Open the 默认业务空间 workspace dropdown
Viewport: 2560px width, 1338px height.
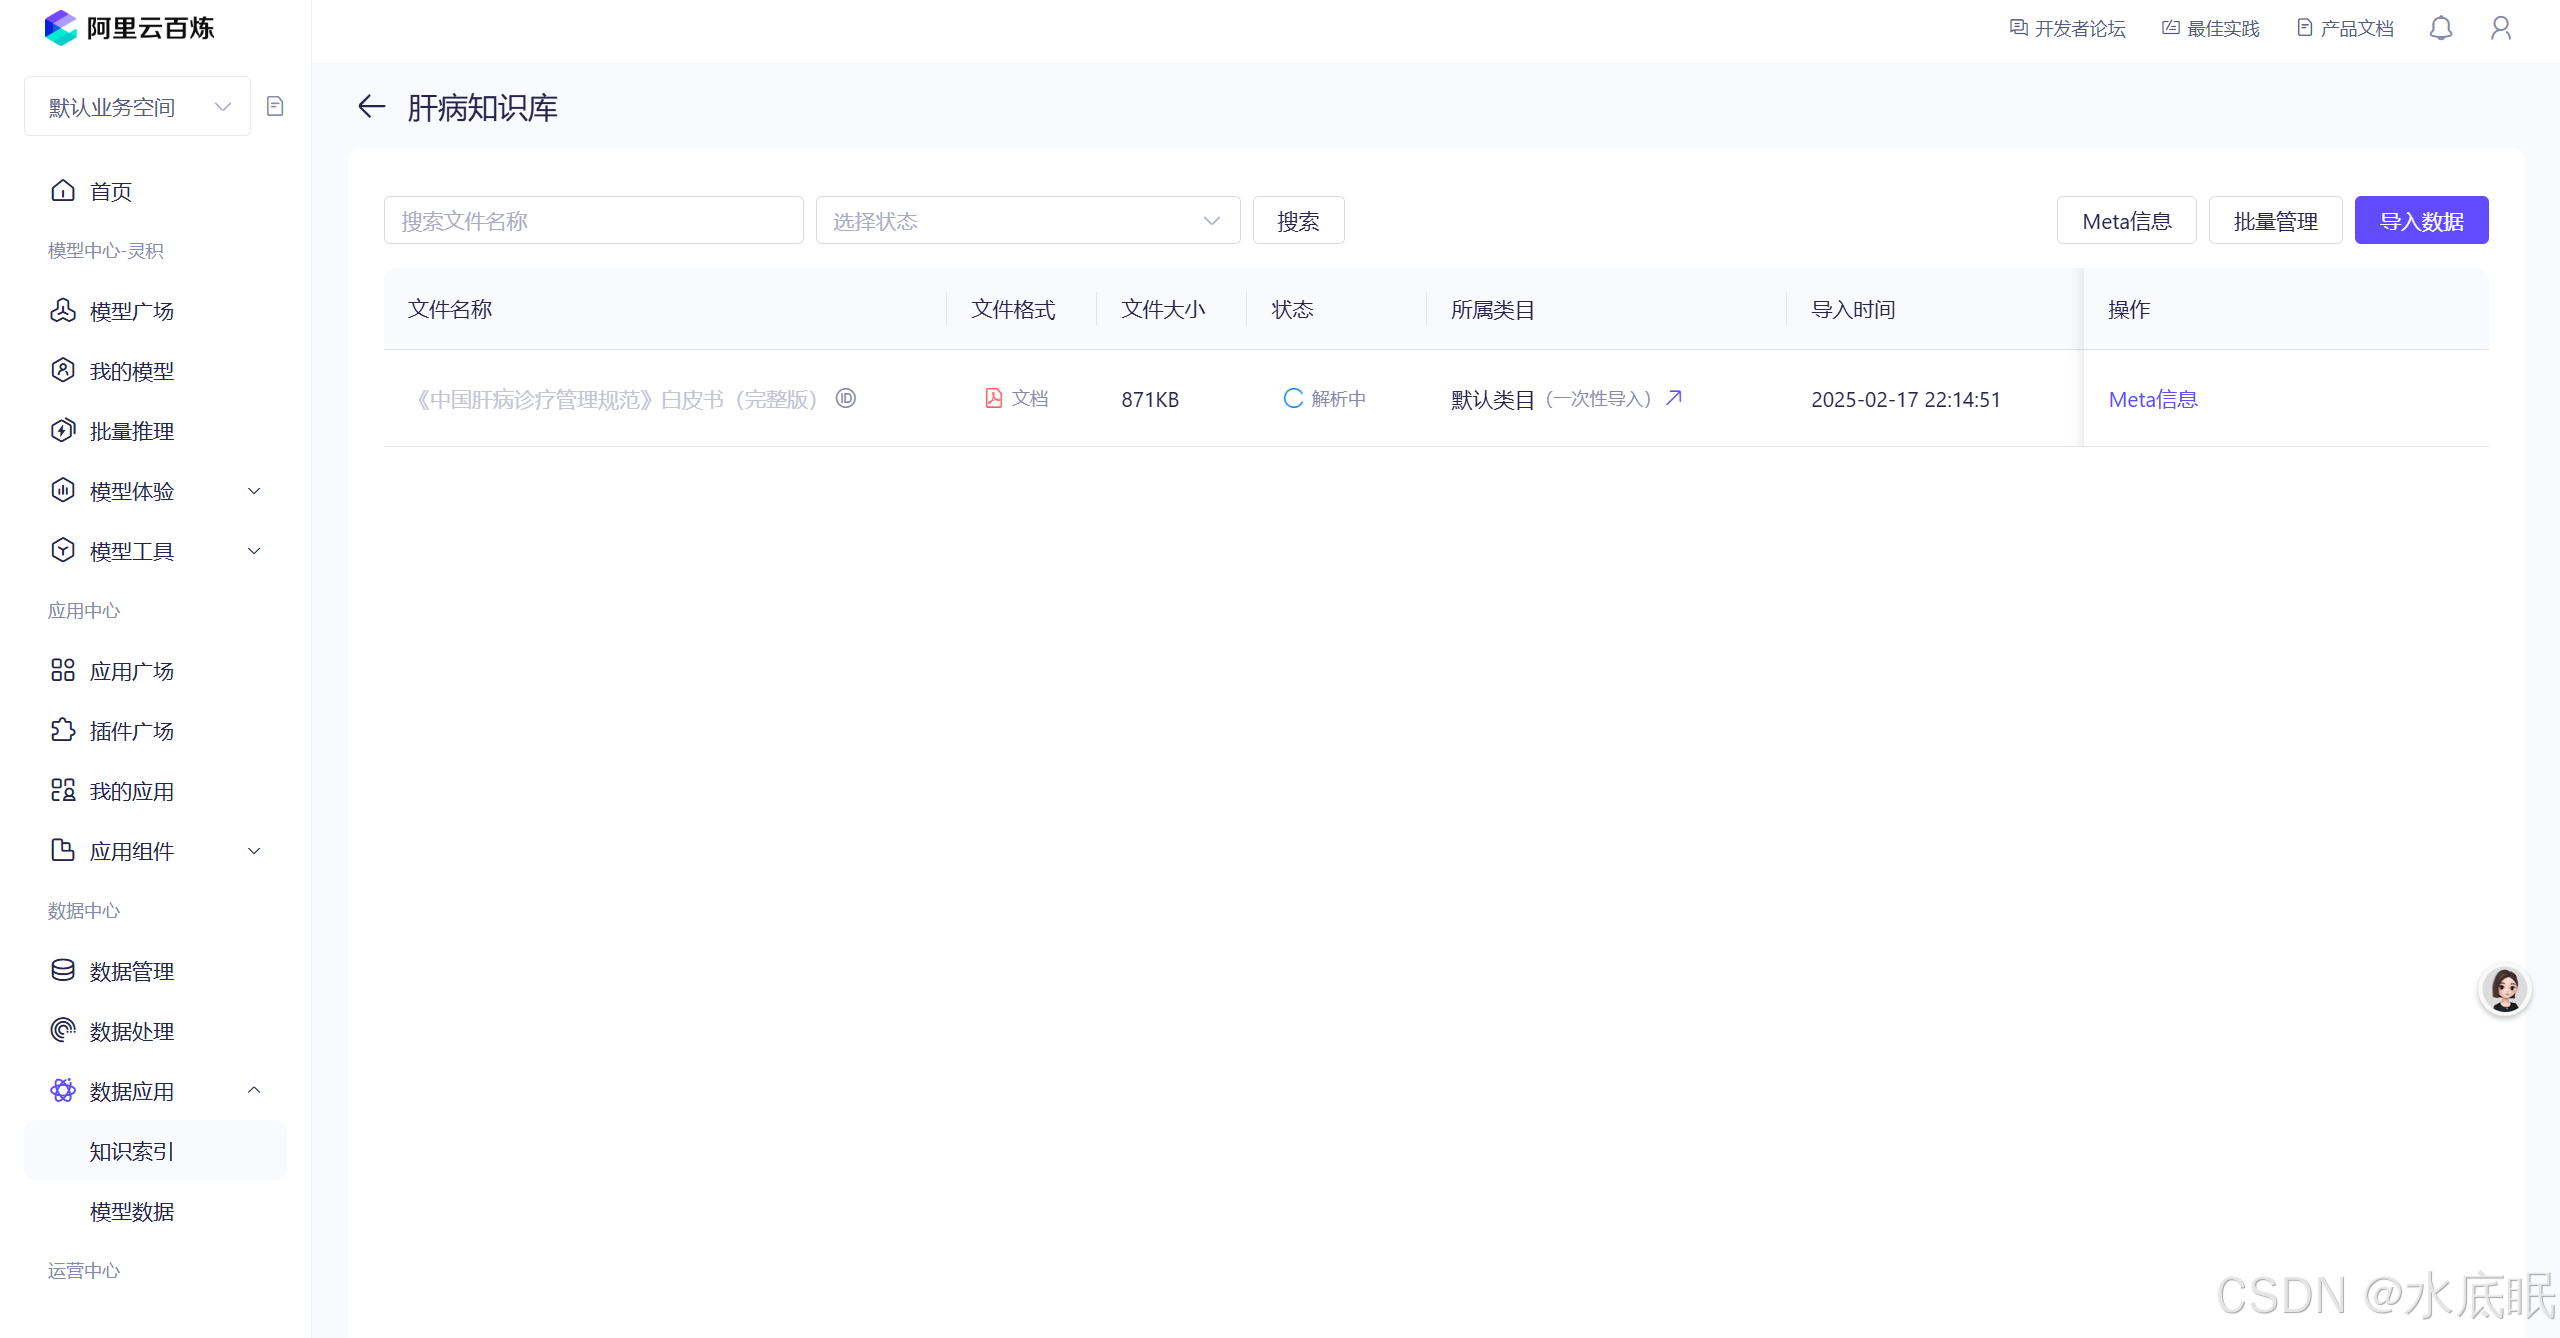[x=137, y=106]
